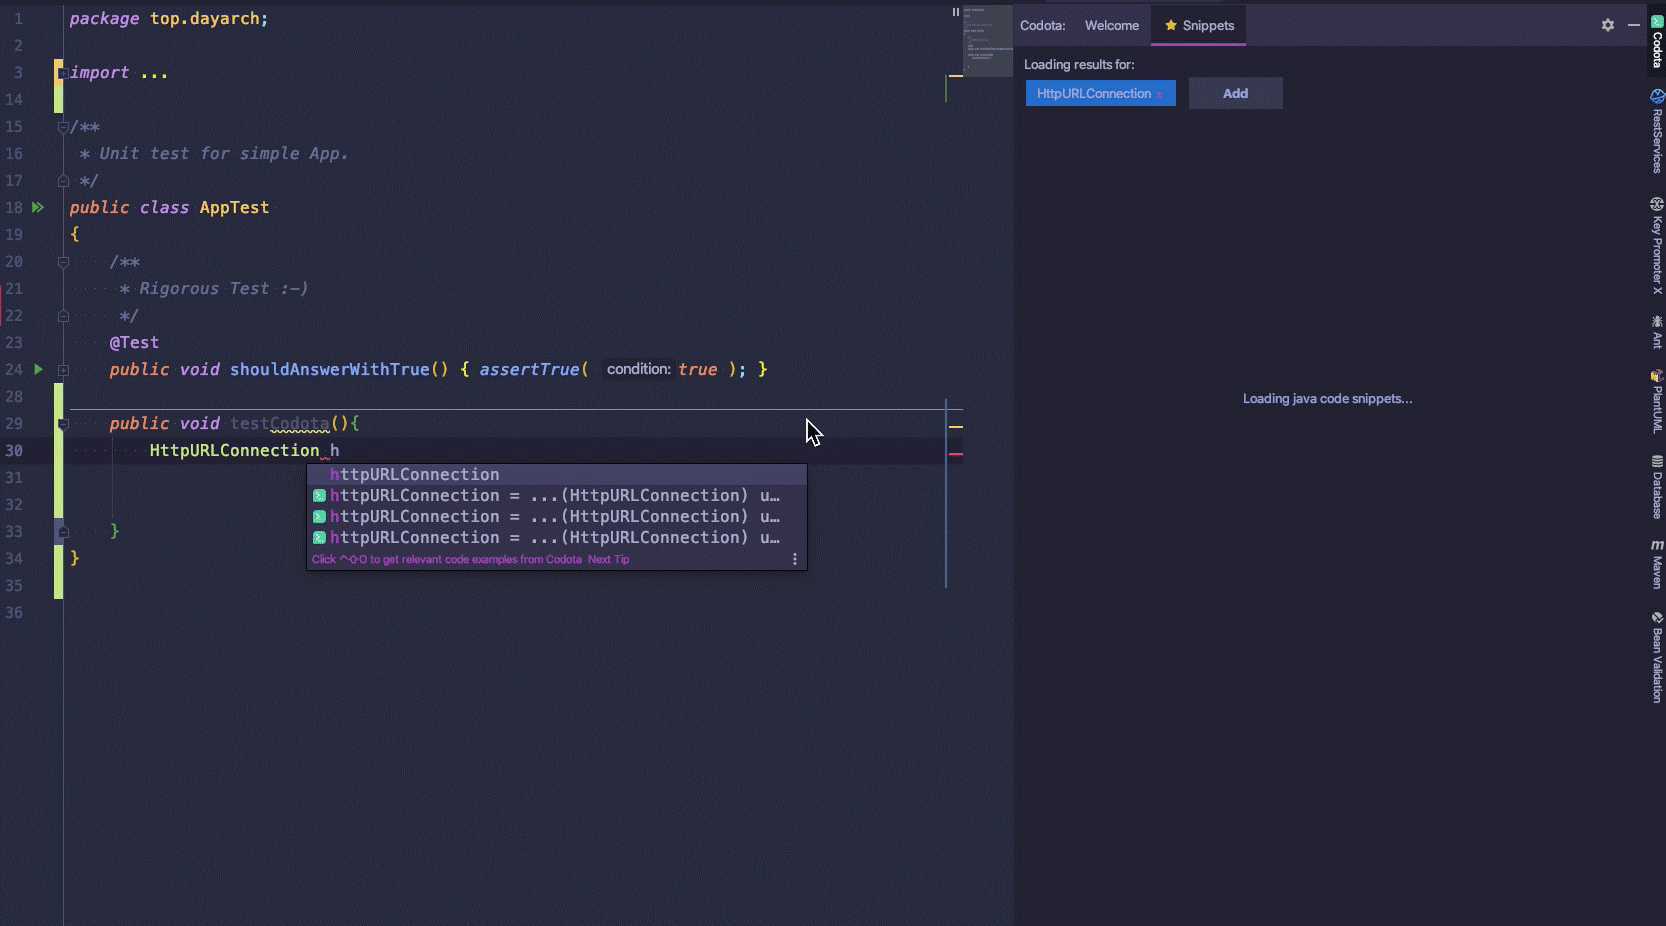The height and width of the screenshot is (926, 1666).
Task: Click yellow stripe marker beside import line
Action: 956,76
